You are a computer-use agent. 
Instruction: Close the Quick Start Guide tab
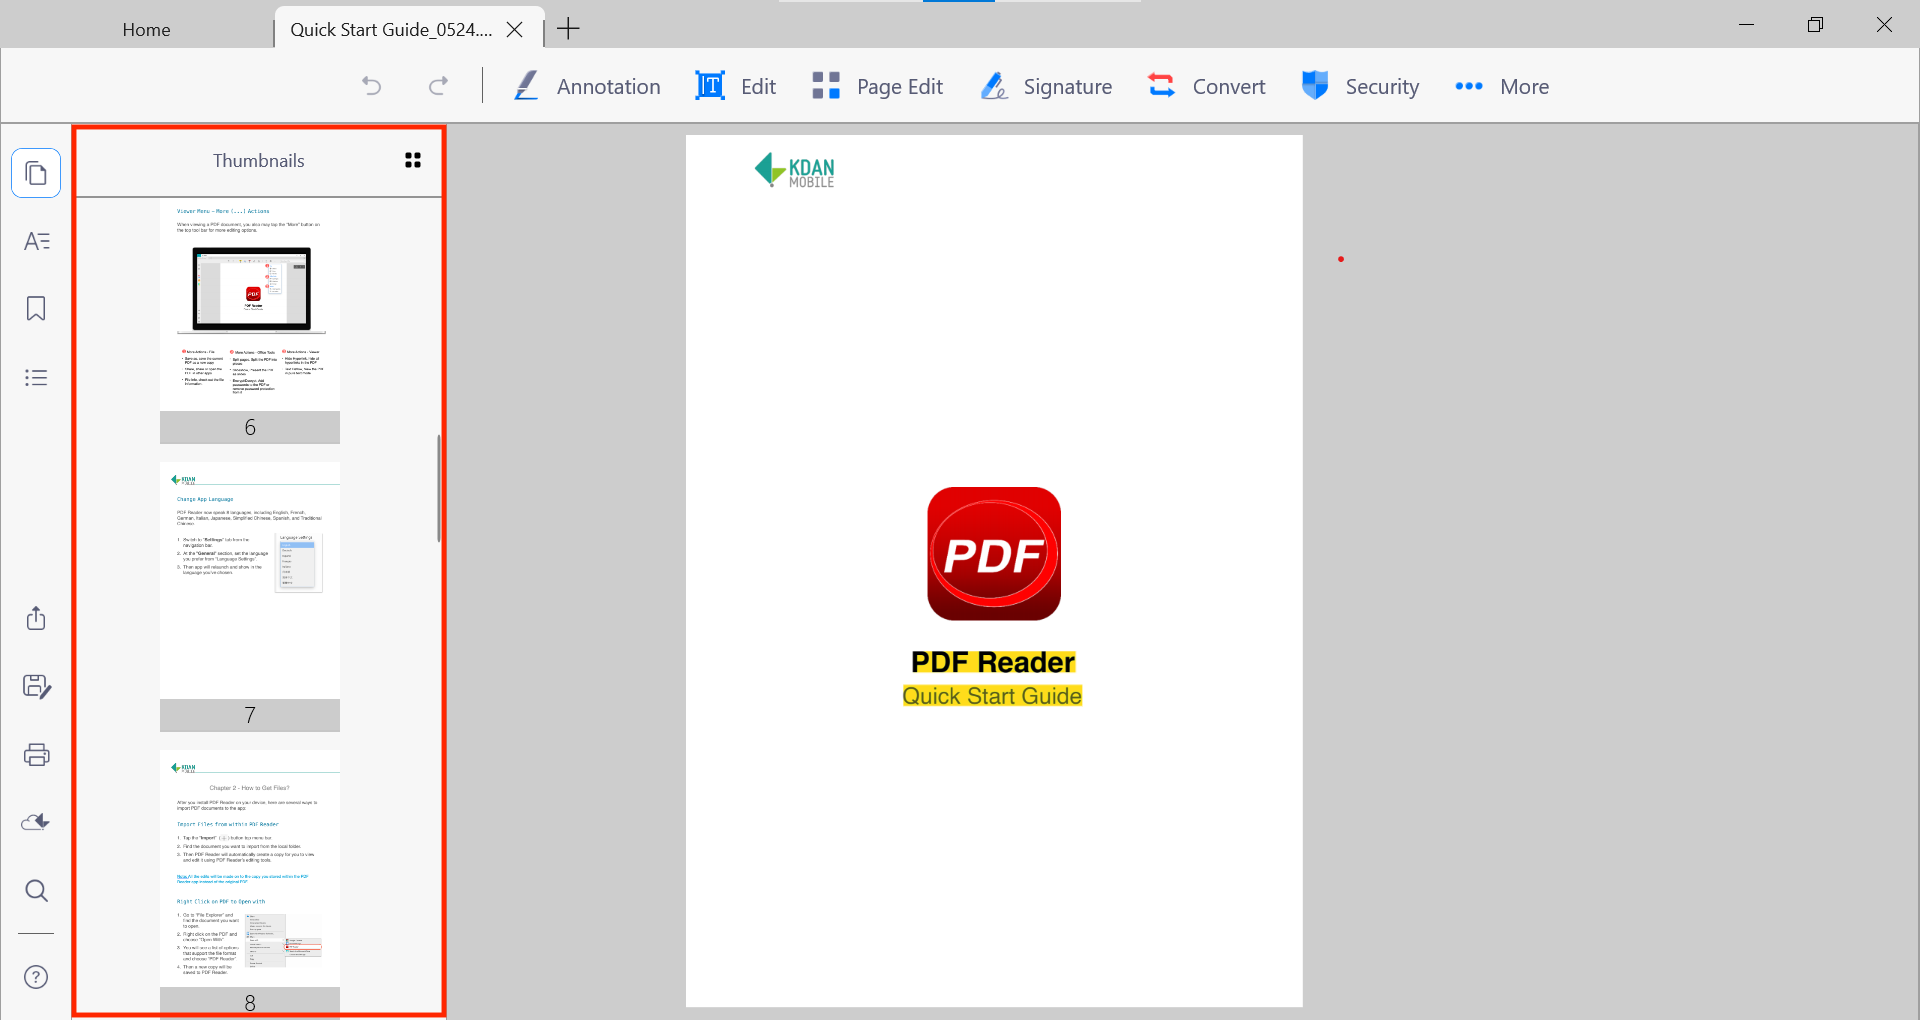(x=515, y=30)
